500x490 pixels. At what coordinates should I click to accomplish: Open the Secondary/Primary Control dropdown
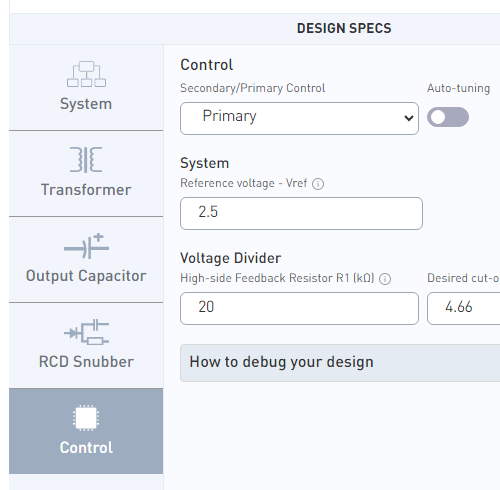click(299, 118)
